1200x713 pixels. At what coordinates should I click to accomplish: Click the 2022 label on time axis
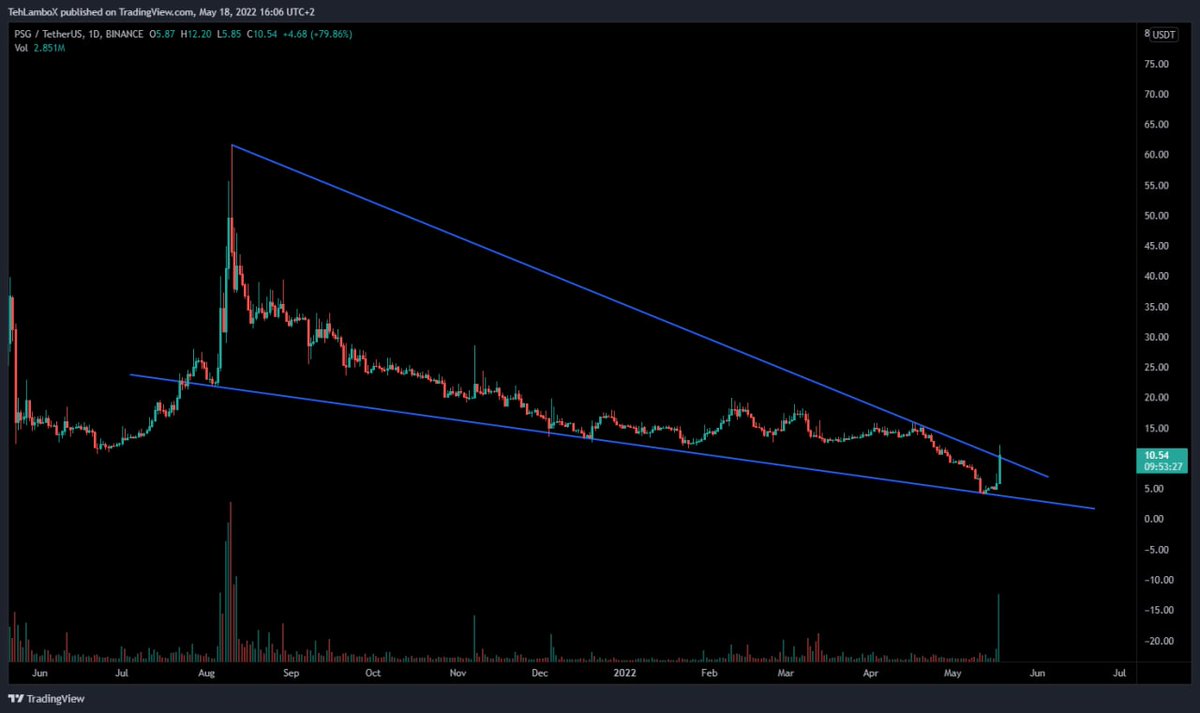pos(624,674)
